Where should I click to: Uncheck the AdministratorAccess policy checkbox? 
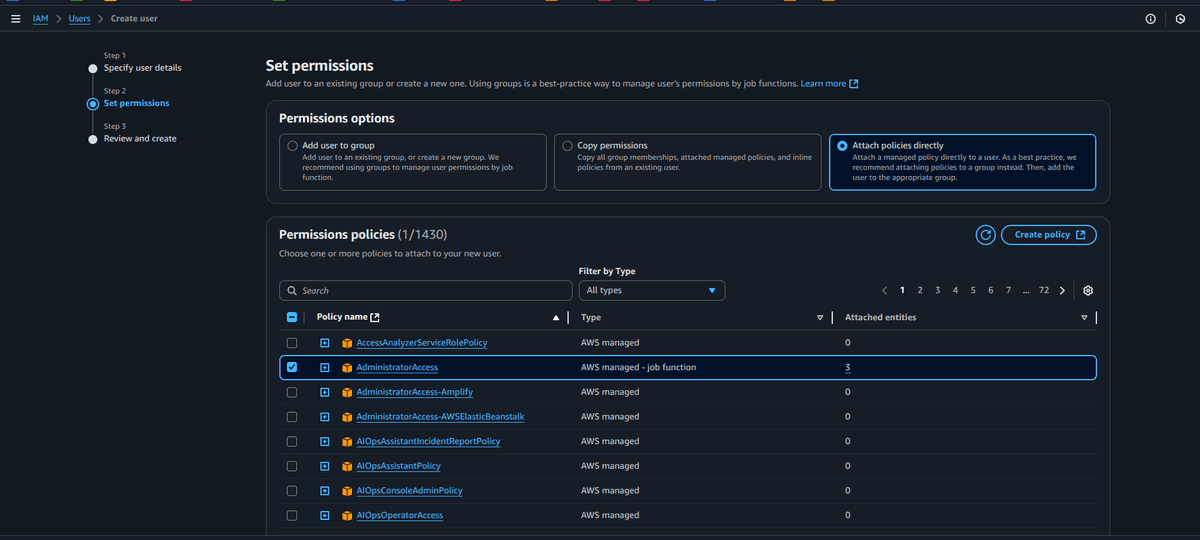click(x=292, y=367)
